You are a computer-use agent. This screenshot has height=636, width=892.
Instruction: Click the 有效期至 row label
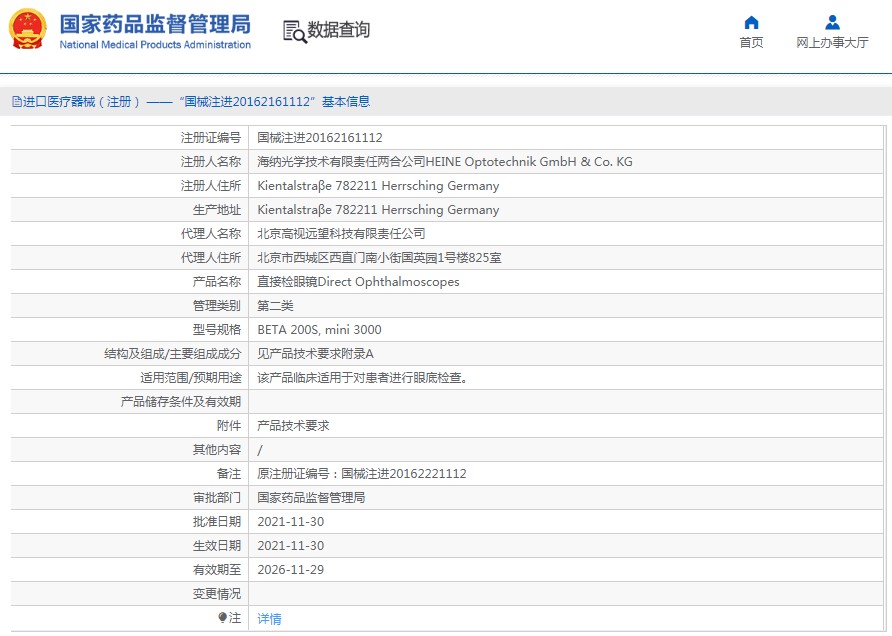tap(217, 570)
